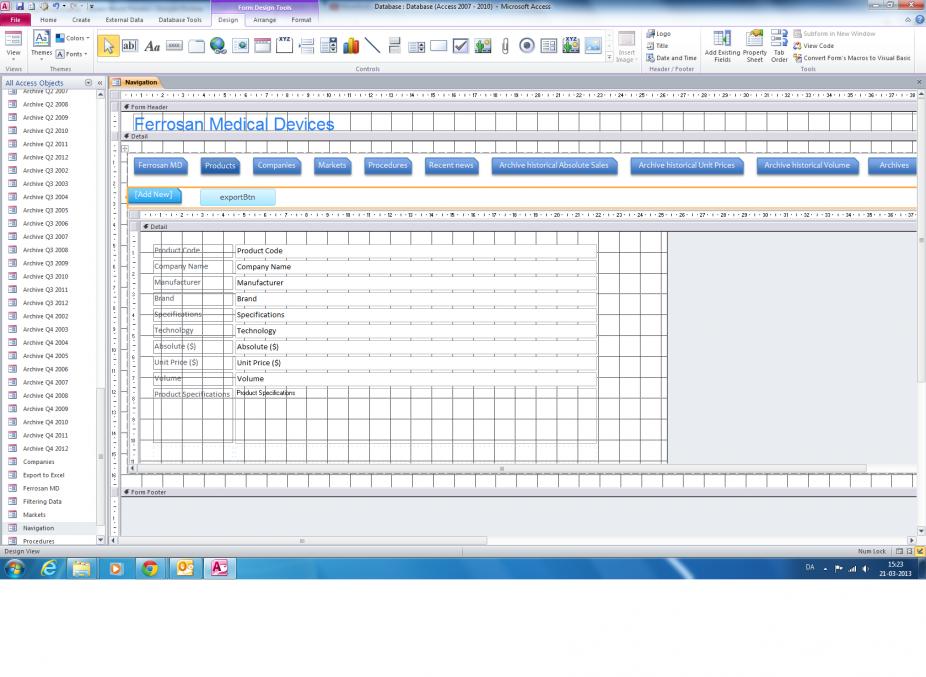This screenshot has width=926, height=677.
Task: Expand the Controls gallery more arrow
Action: (x=609, y=57)
